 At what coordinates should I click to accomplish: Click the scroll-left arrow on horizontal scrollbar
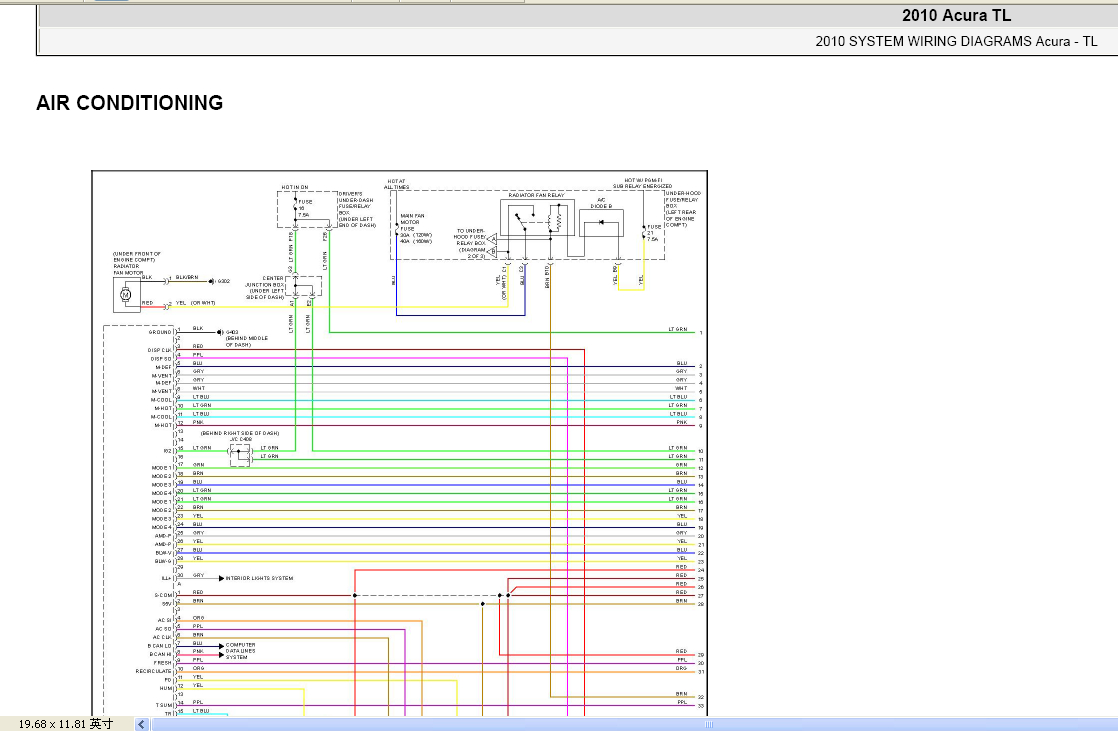(141, 724)
